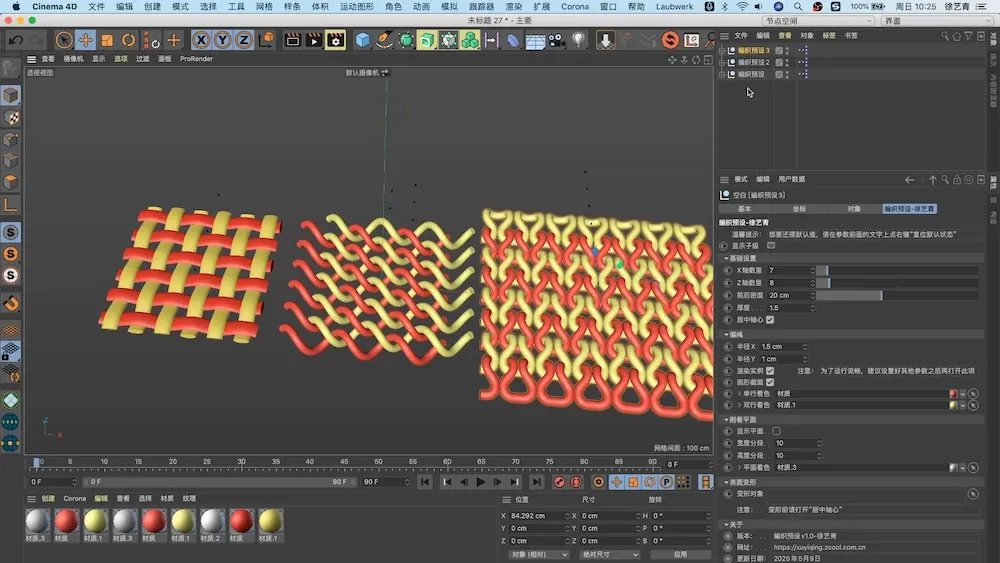Select the Move tool in toolbar
This screenshot has height=563, width=1000.
[86, 40]
